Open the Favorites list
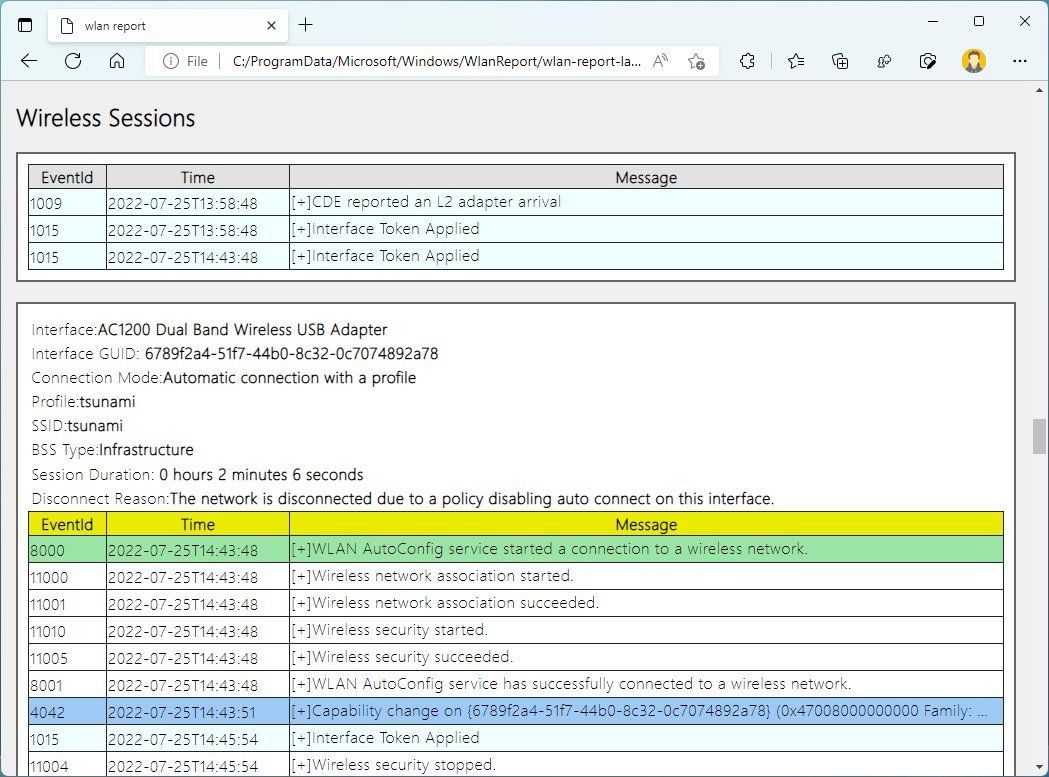The image size is (1049, 777). 795,61
